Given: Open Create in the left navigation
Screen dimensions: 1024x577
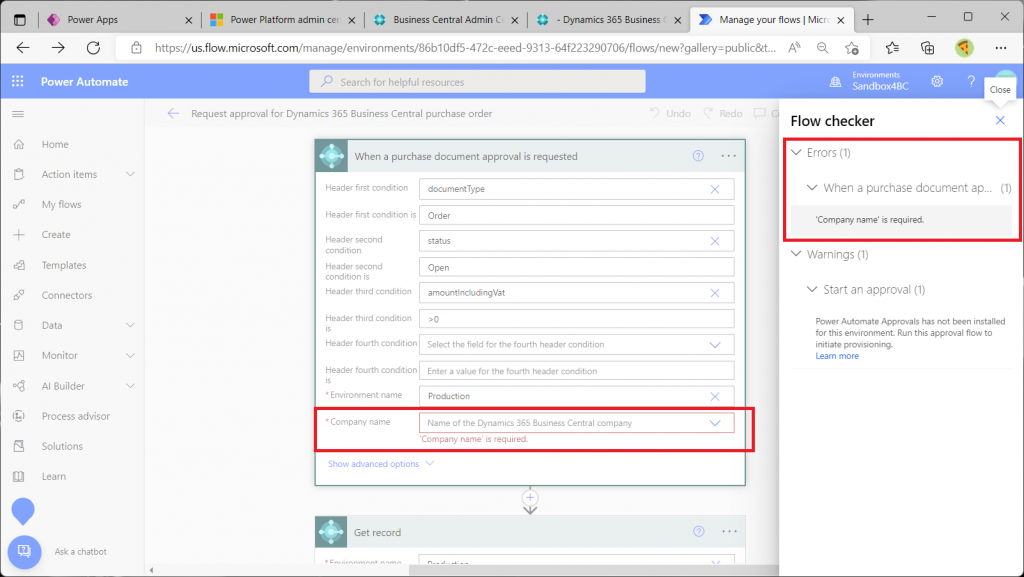Looking at the screenshot, I should point(56,234).
